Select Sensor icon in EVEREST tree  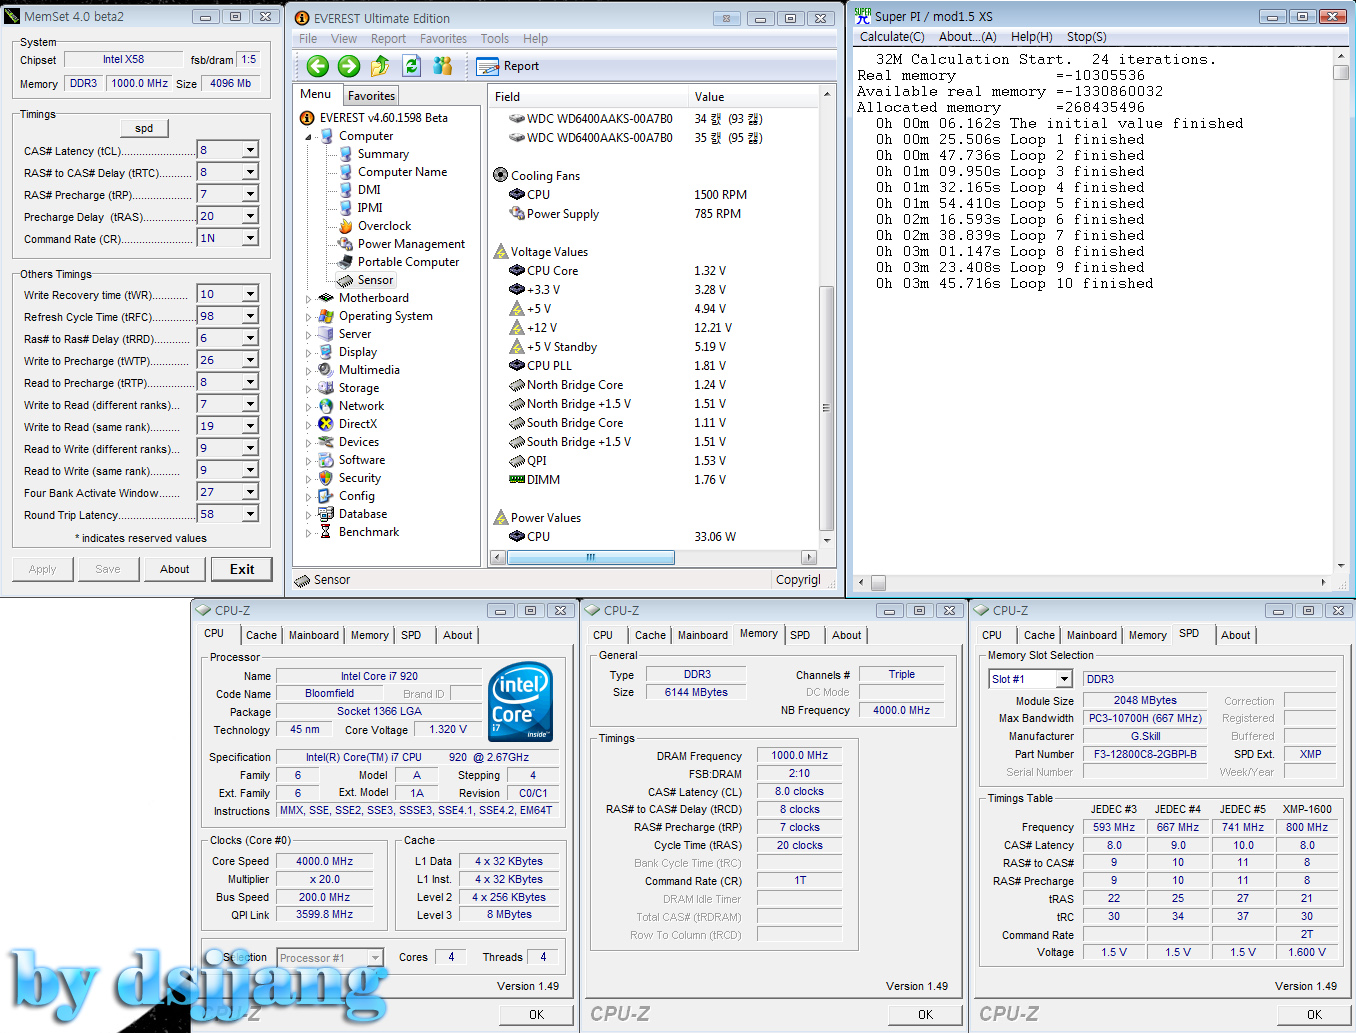(x=345, y=280)
